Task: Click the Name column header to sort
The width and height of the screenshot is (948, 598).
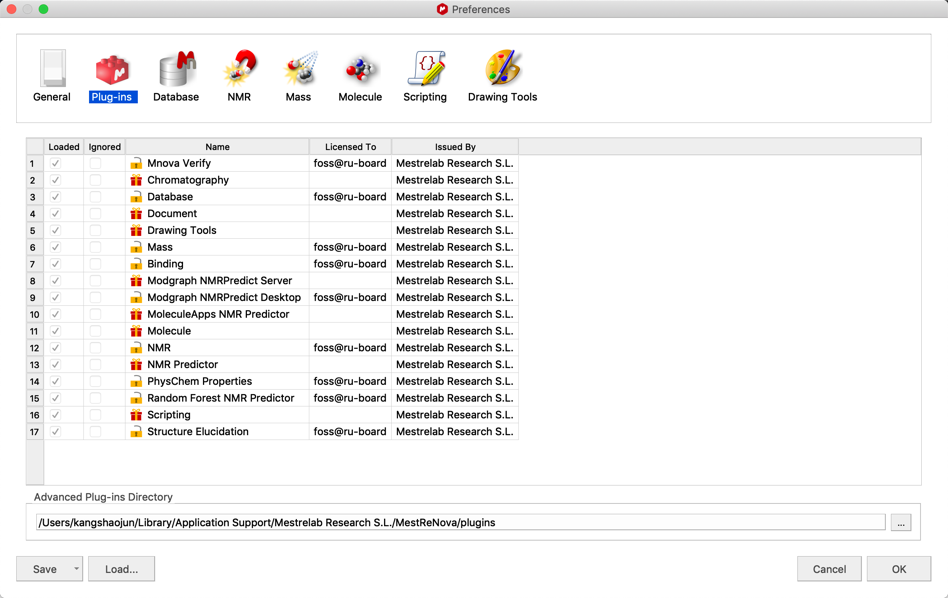Action: [x=217, y=146]
